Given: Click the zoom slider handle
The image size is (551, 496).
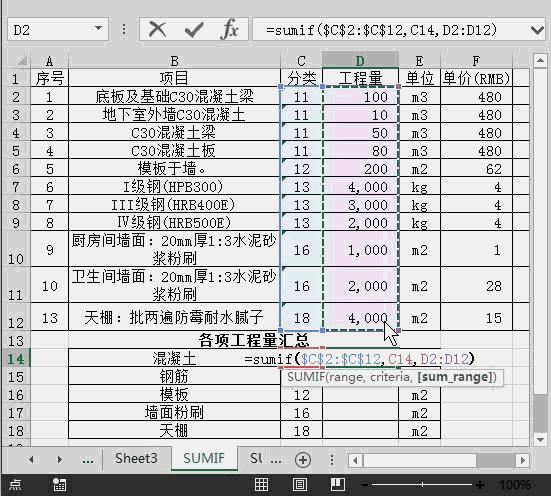Looking at the screenshot, I should pyautogui.click(x=423, y=485).
